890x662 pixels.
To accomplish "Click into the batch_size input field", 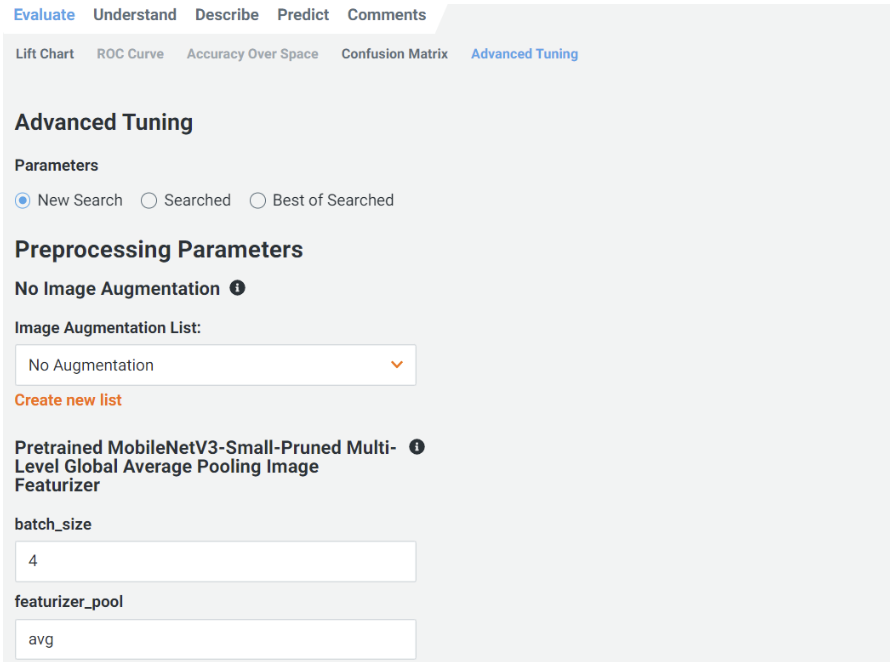I will tap(215, 561).
